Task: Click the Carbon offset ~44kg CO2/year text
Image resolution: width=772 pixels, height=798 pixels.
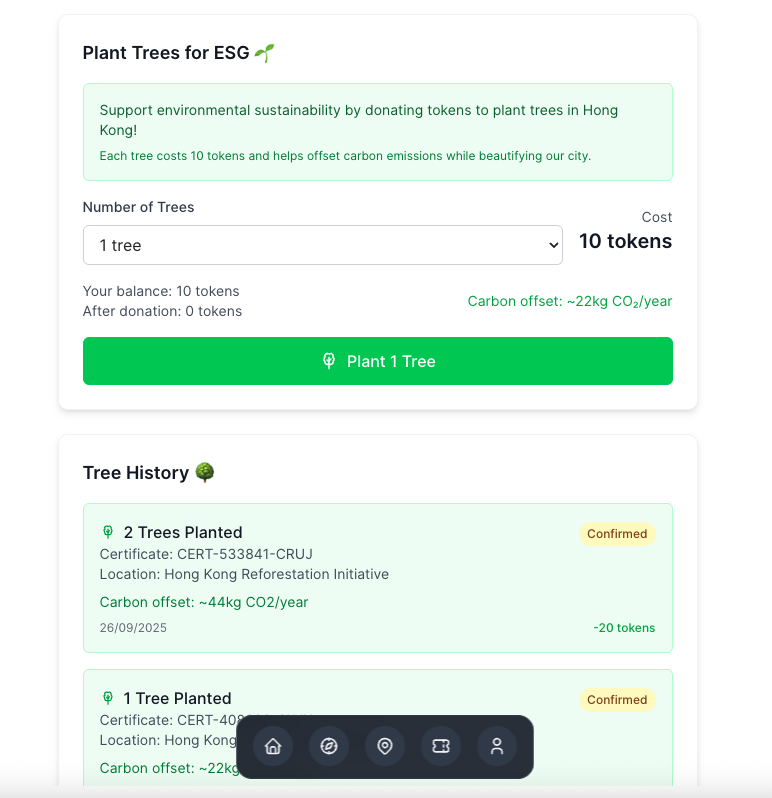Action: (x=204, y=602)
